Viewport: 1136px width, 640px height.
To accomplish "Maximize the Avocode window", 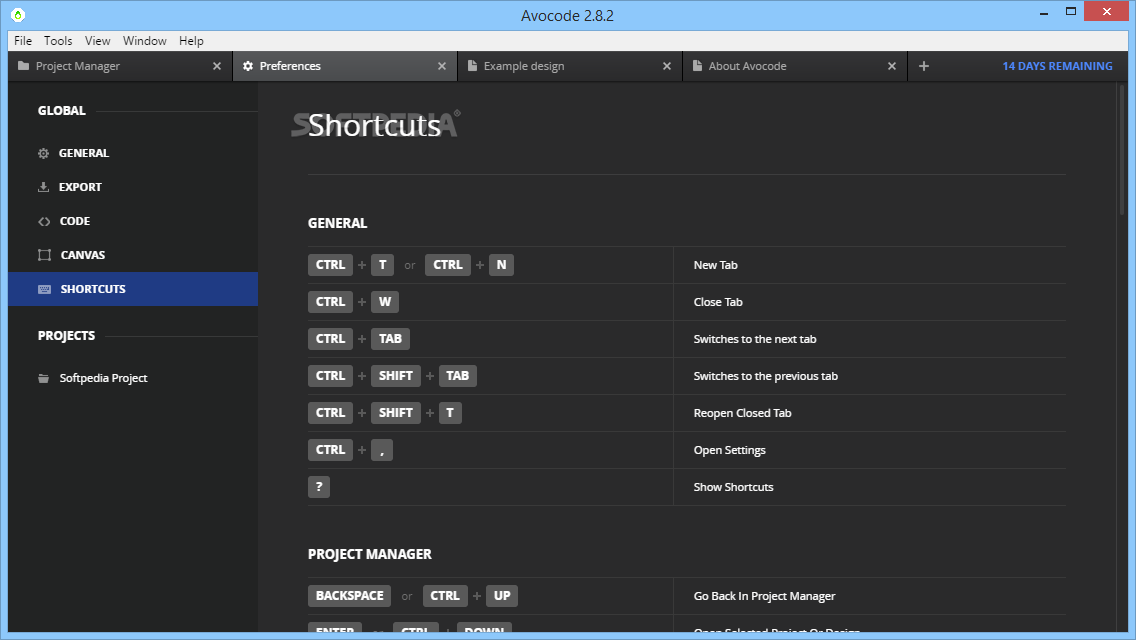I will [x=1071, y=12].
